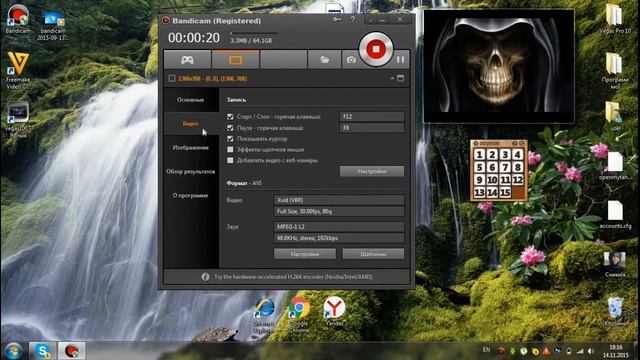Image resolution: width=640 pixels, height=360 pixels.
Task: Toggle Пауза hotkey checkbox
Action: [230, 128]
